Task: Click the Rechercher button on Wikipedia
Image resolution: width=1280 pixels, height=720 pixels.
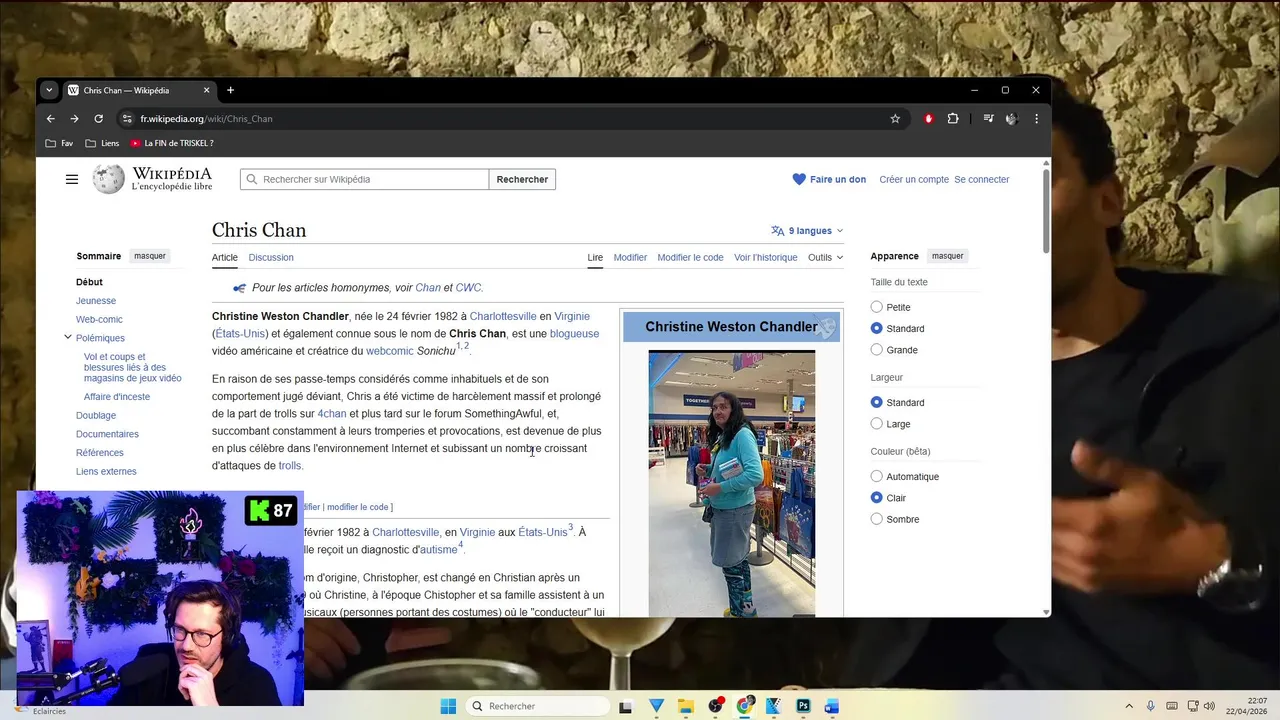Action: tap(522, 179)
